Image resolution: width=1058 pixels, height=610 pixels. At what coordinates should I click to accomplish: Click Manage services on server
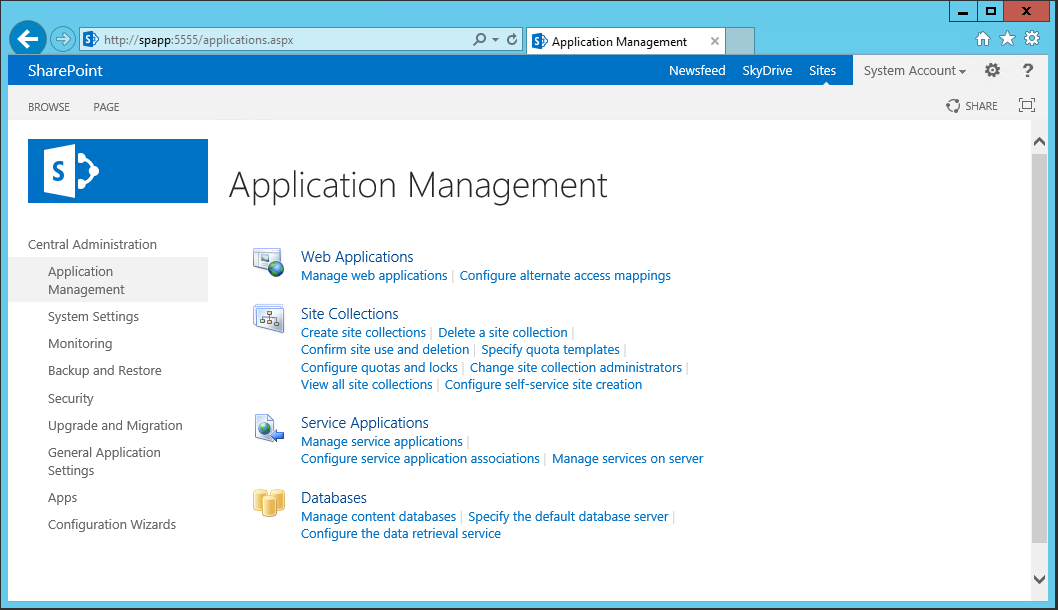point(628,458)
